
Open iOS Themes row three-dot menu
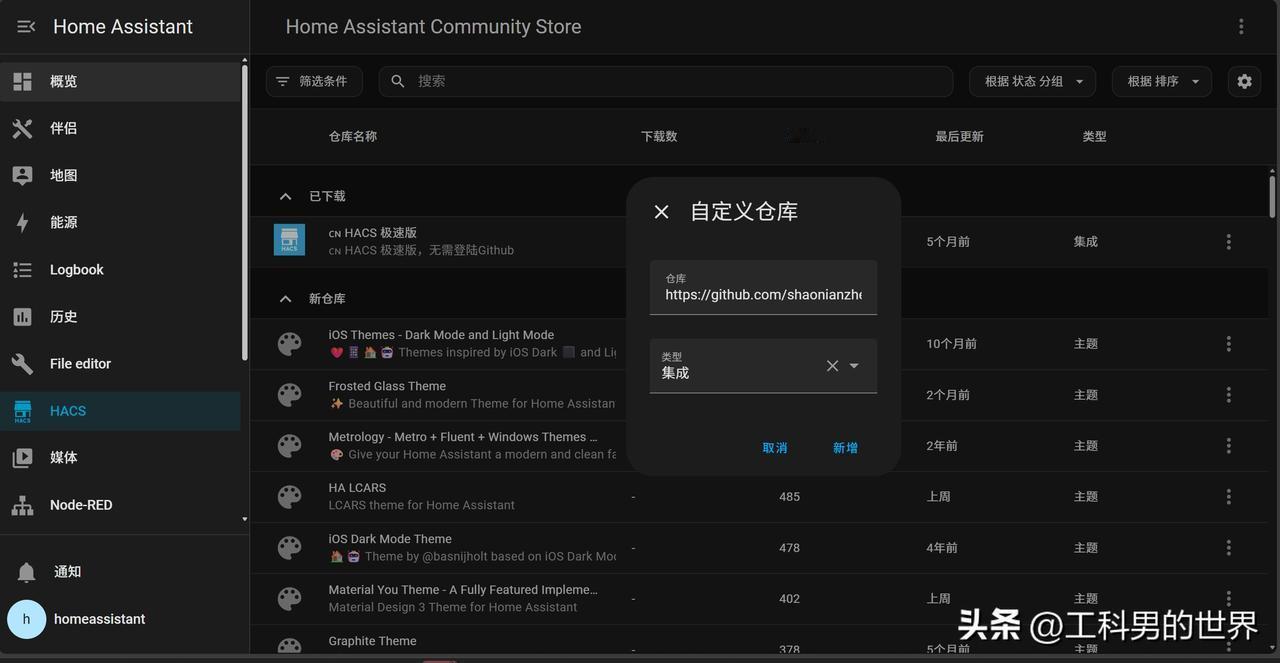click(1228, 344)
